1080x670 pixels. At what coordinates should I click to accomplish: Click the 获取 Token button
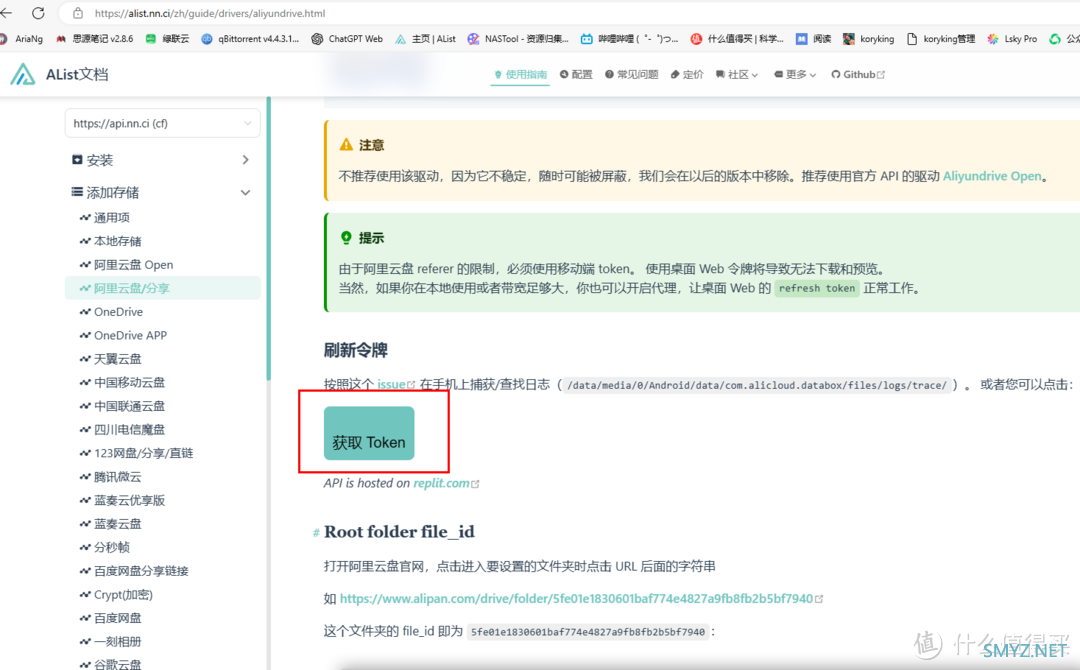369,433
